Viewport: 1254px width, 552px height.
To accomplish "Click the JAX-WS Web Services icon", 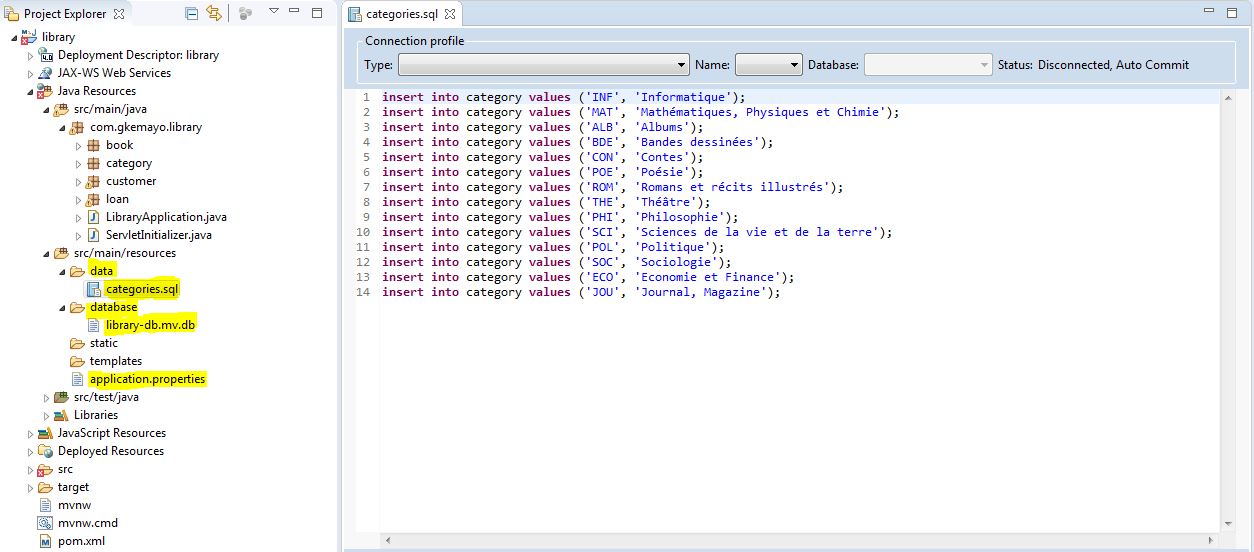I will tap(46, 73).
